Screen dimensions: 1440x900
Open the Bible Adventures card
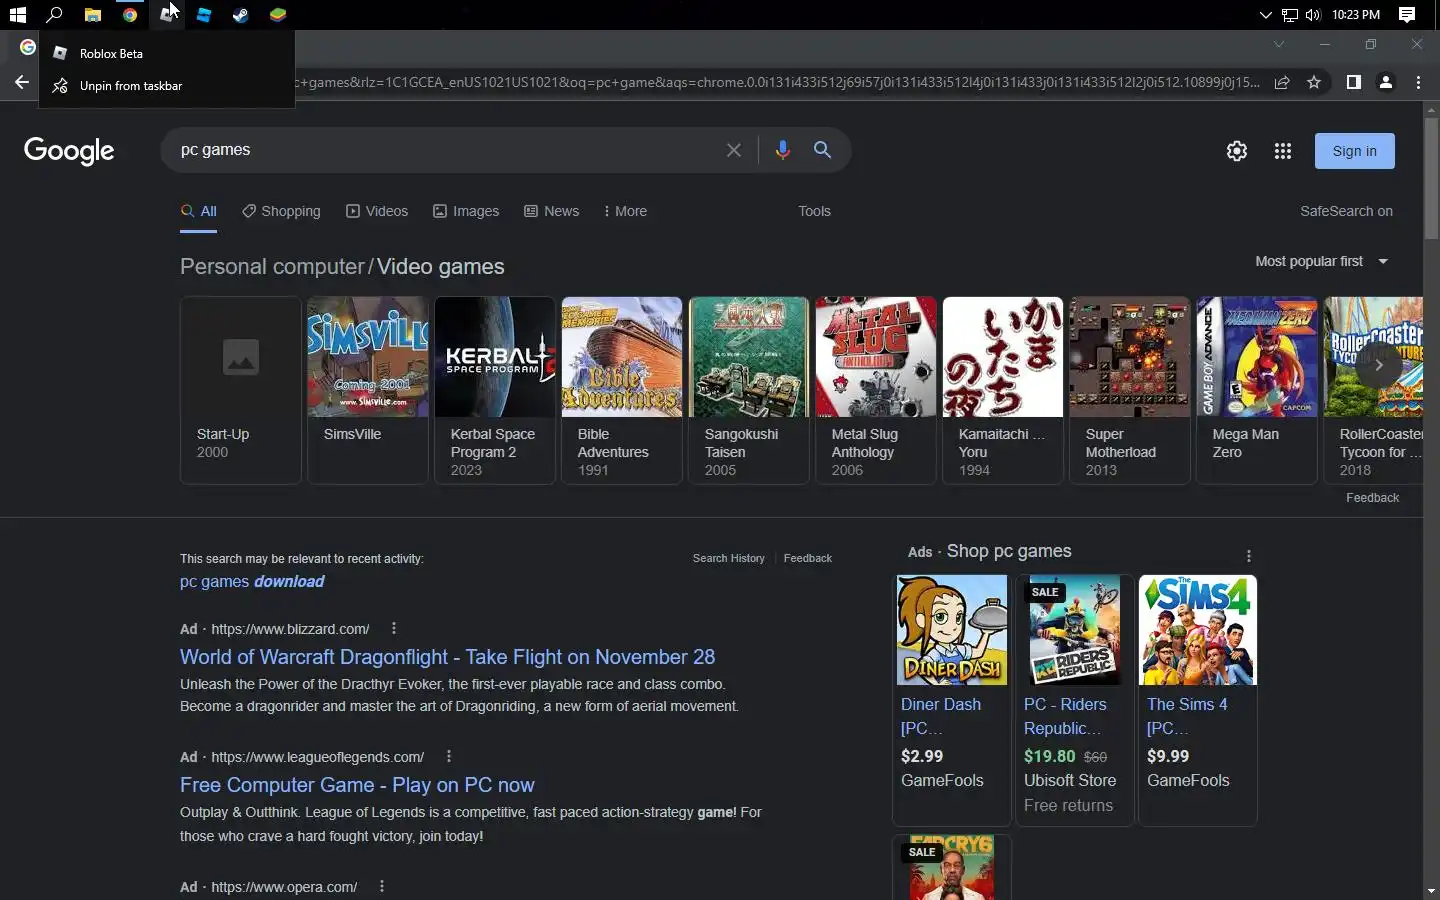pos(621,390)
